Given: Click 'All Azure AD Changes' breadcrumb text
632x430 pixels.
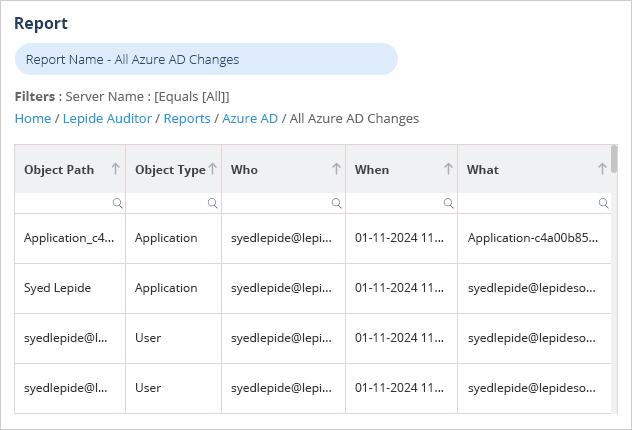Looking at the screenshot, I should 354,118.
